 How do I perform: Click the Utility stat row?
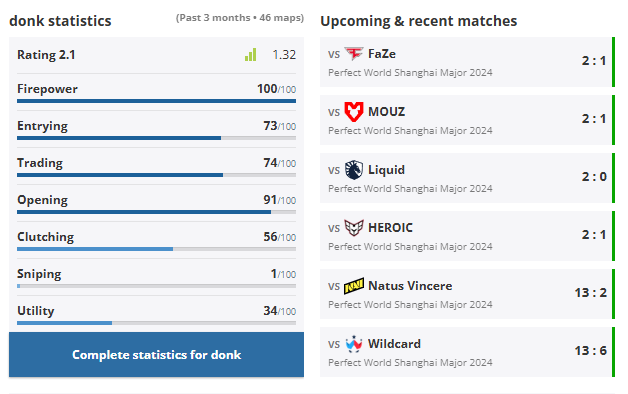tap(156, 314)
